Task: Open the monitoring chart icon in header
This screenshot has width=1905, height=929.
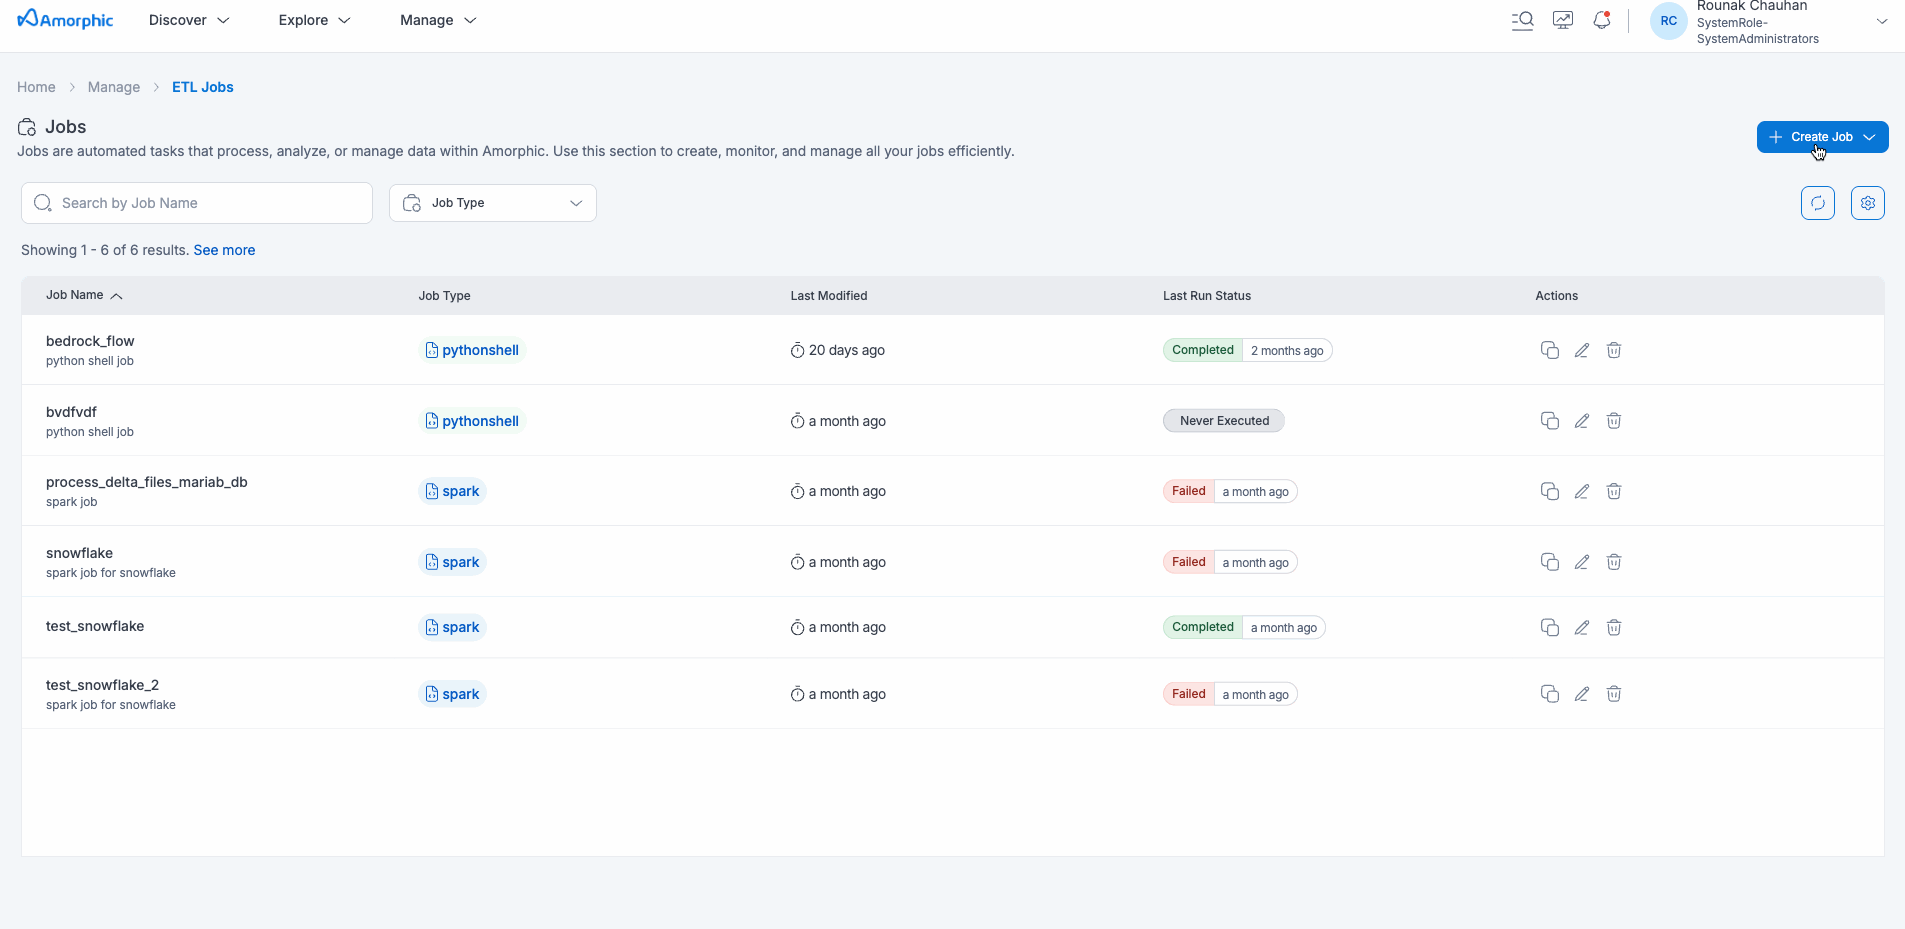Action: (x=1562, y=20)
